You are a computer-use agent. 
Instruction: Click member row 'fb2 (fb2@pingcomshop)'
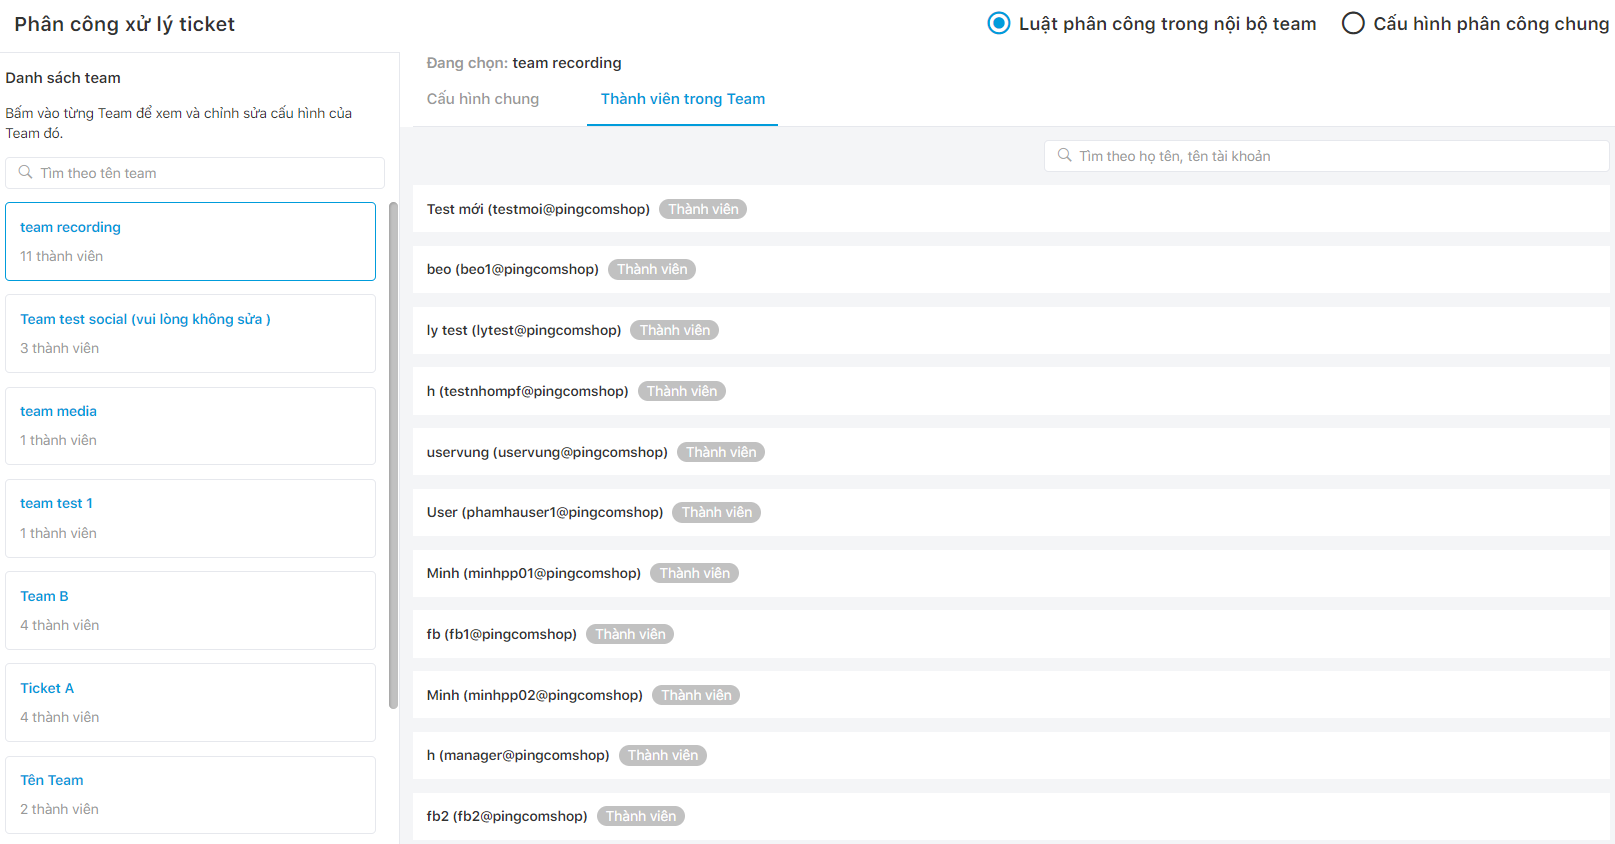[1011, 816]
